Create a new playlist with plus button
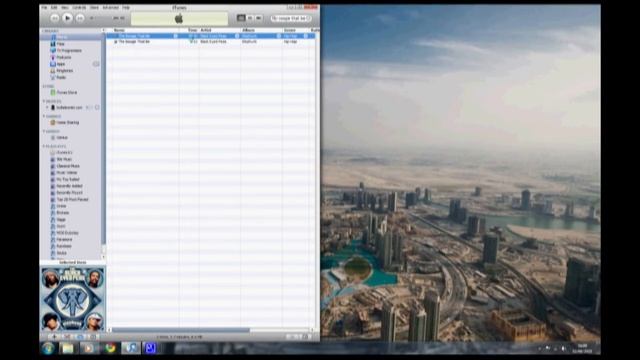The image size is (640, 360). [54, 337]
